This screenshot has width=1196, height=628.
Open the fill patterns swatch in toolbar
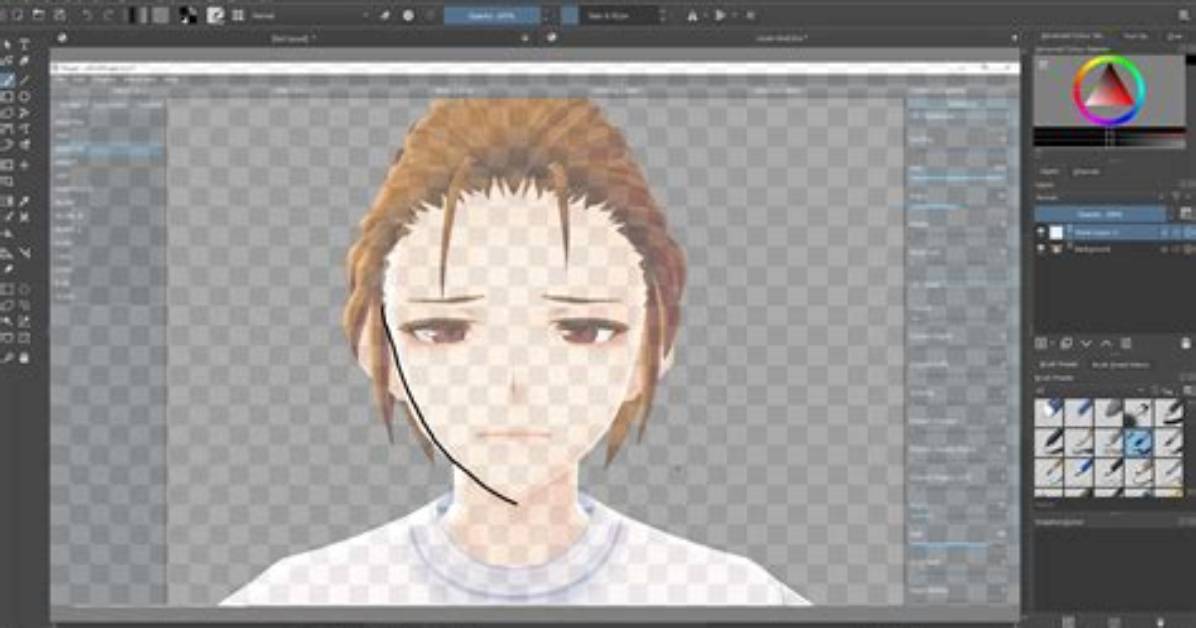(161, 14)
